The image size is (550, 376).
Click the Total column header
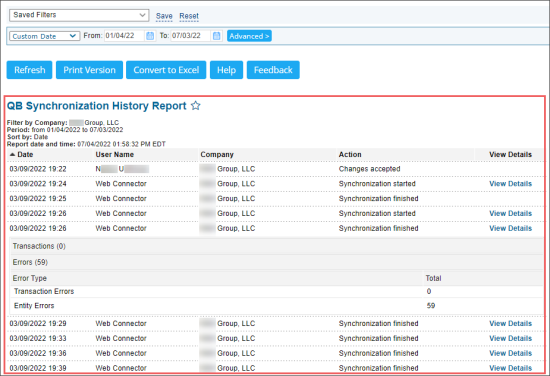pos(433,278)
